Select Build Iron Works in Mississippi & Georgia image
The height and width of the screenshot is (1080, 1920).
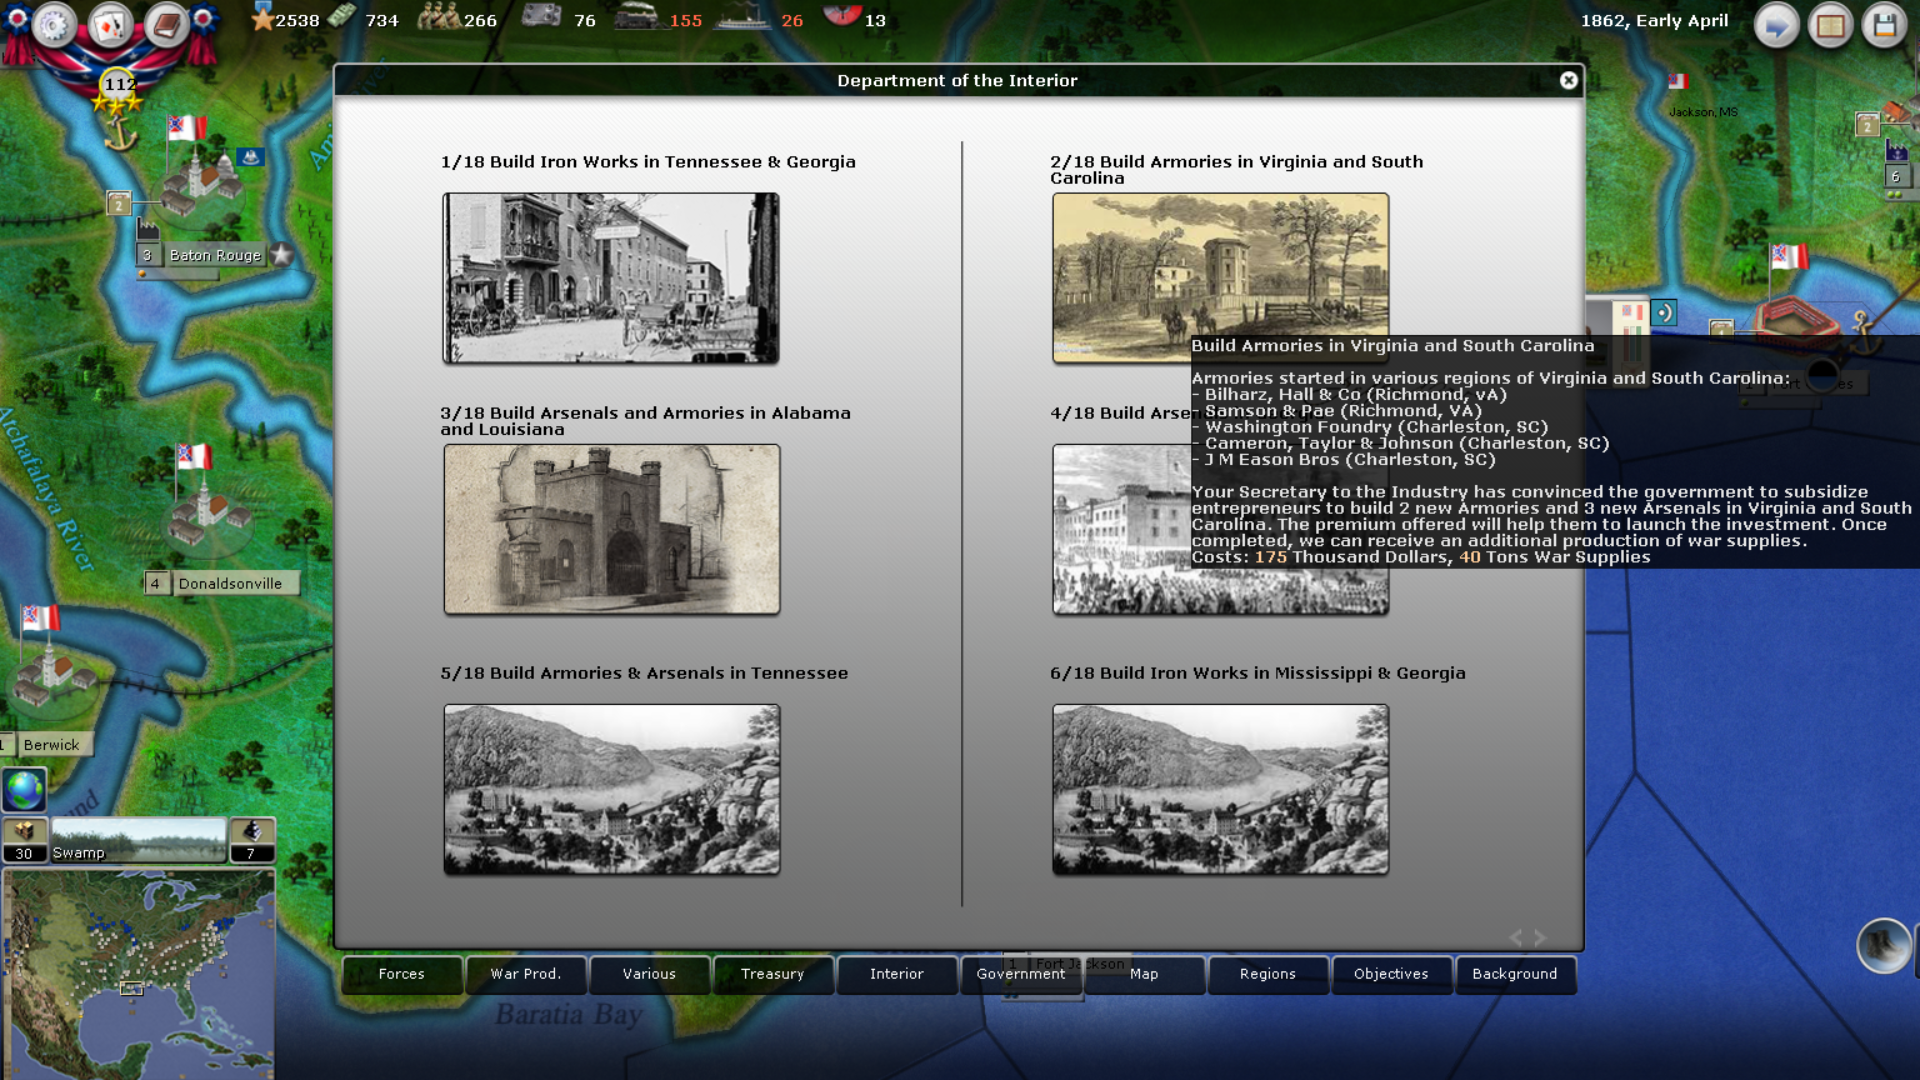coord(1220,789)
